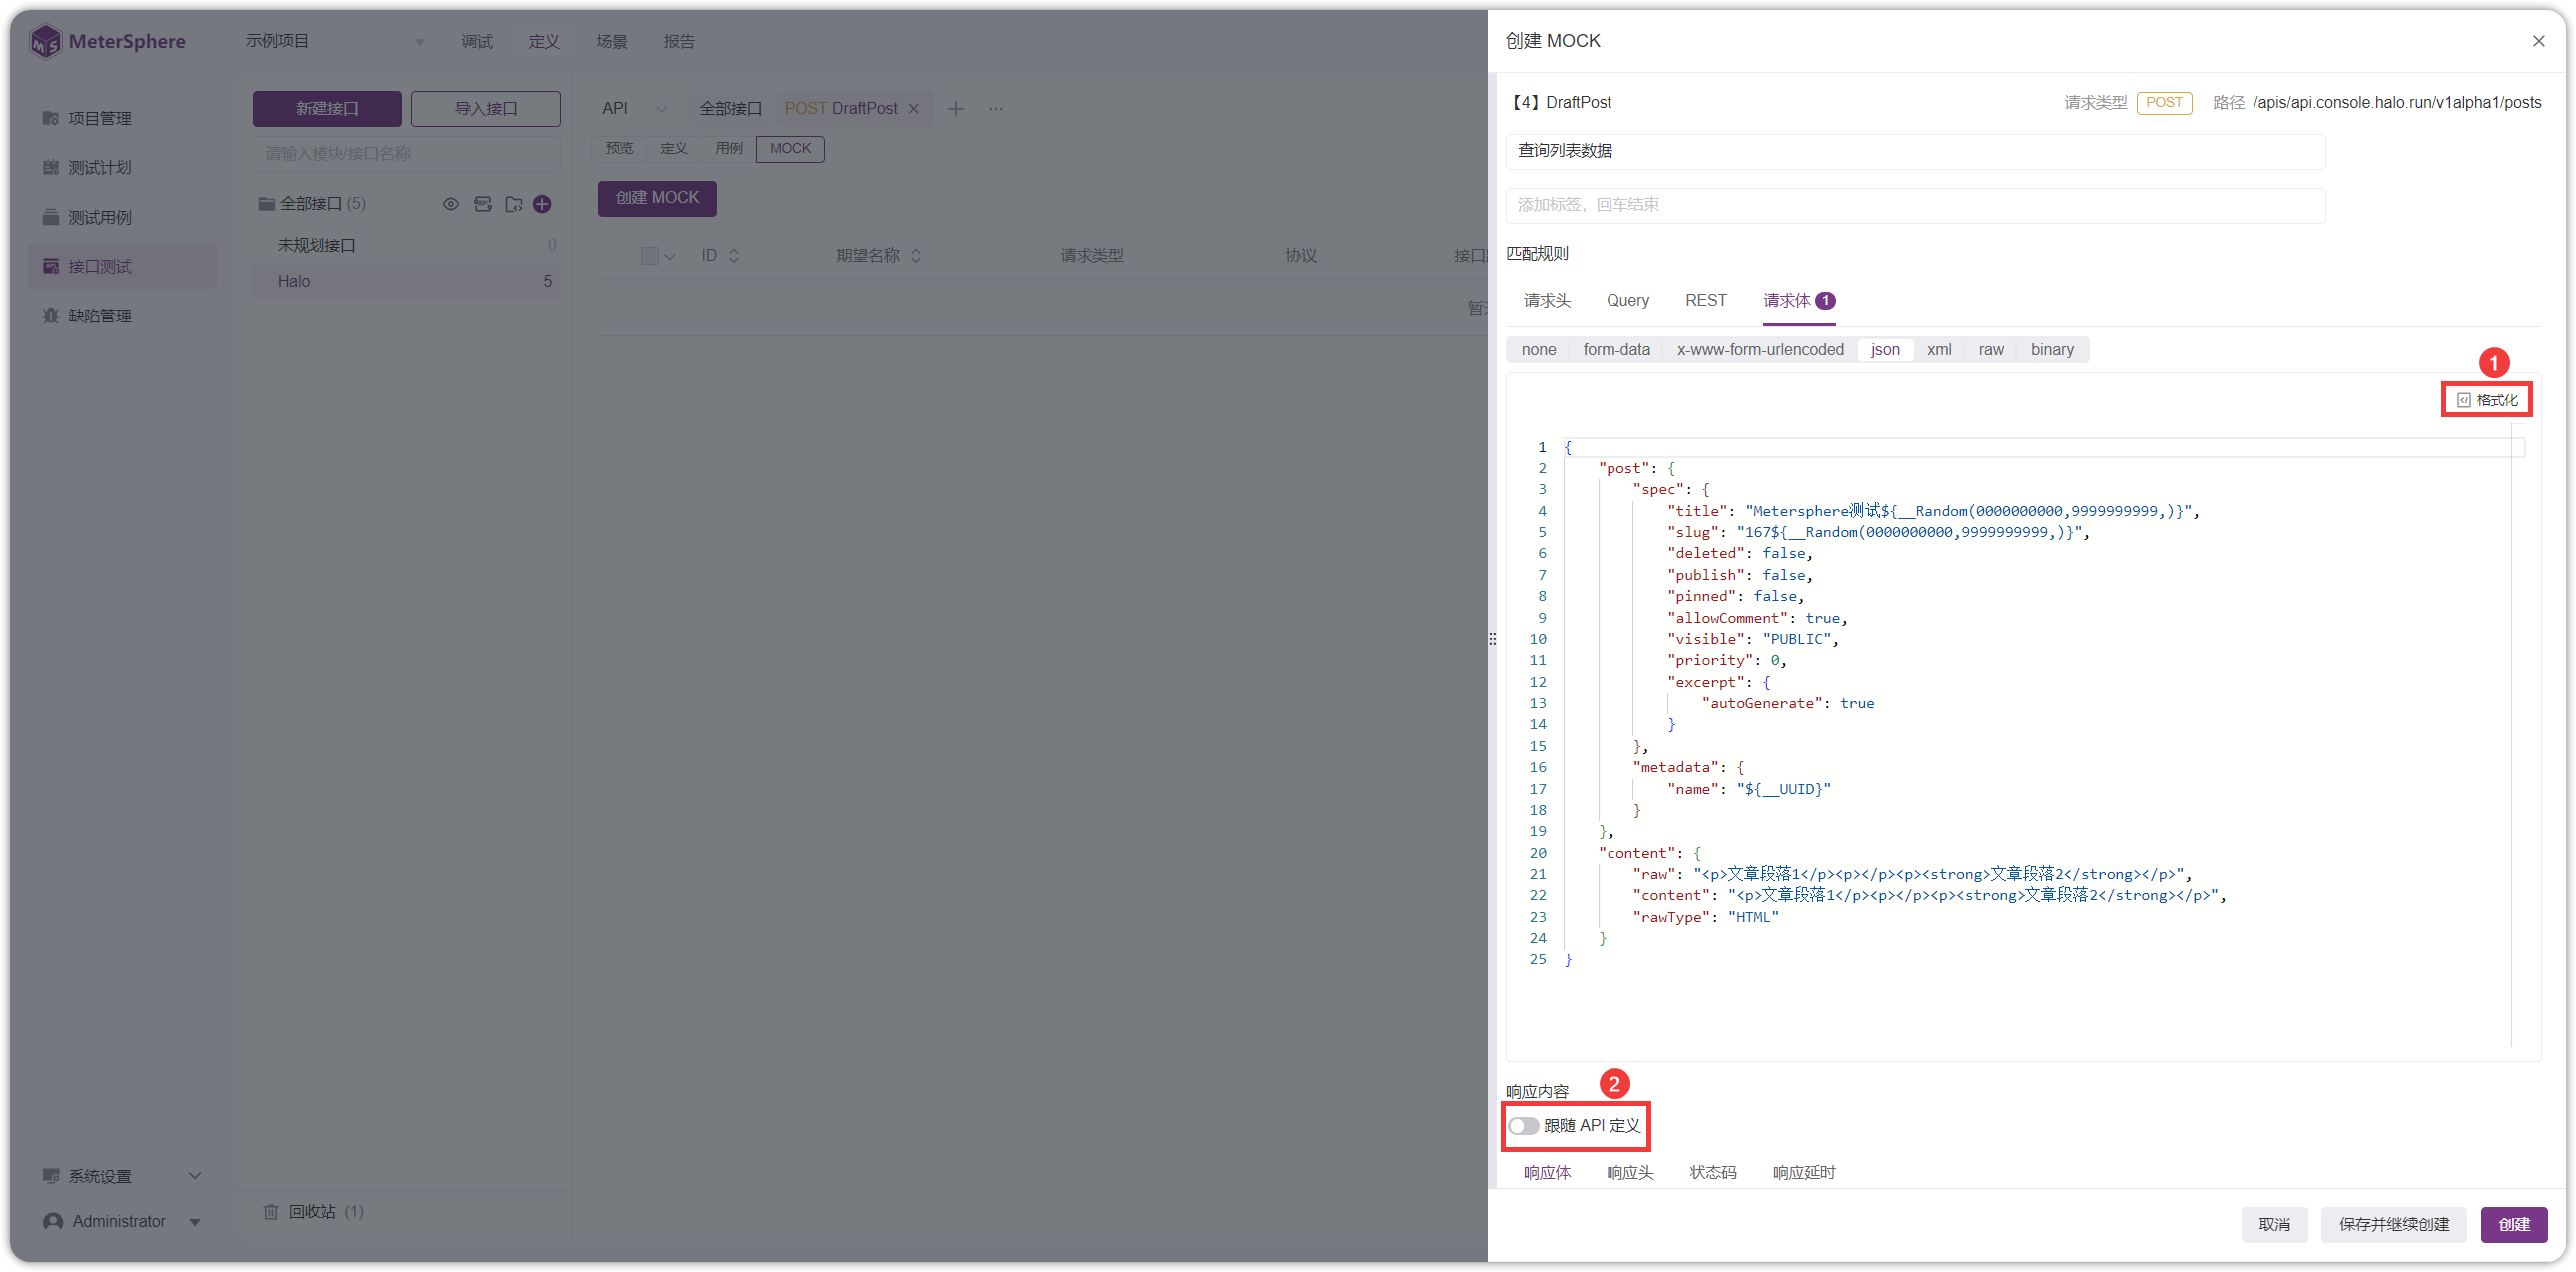Check the select-all table checkbox

coord(649,255)
